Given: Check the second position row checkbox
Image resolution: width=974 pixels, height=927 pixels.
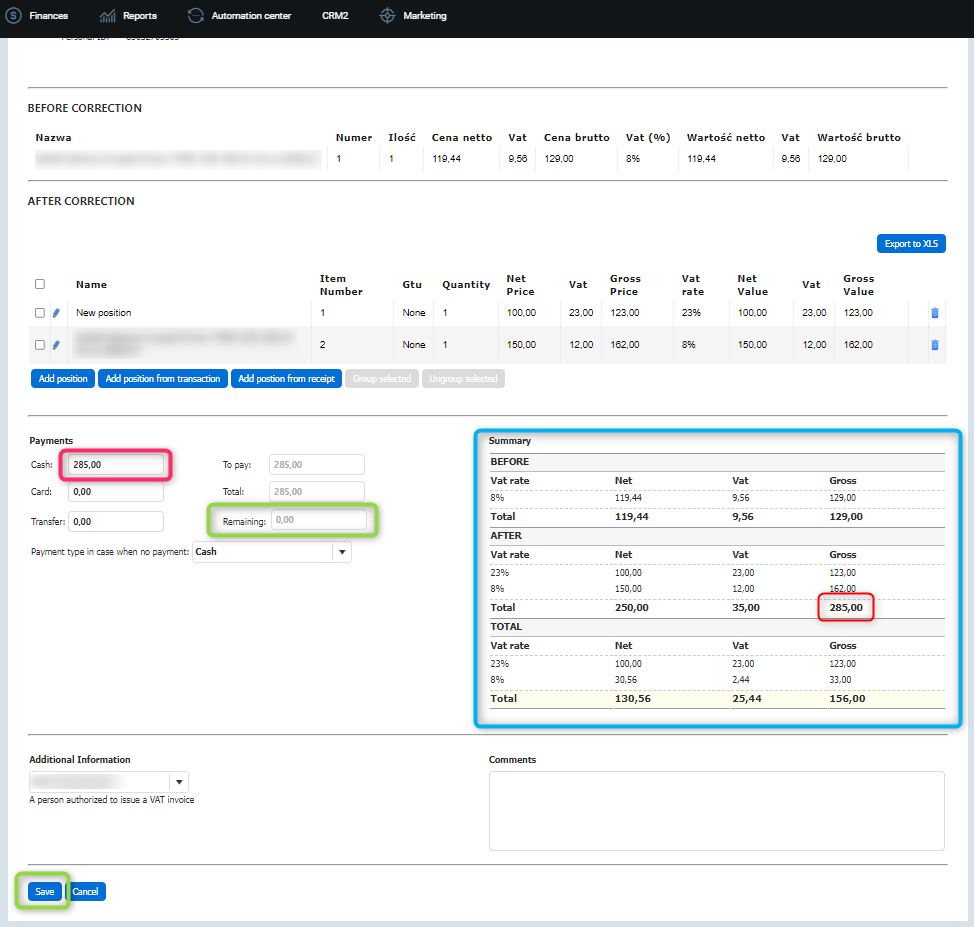Looking at the screenshot, I should (x=40, y=345).
